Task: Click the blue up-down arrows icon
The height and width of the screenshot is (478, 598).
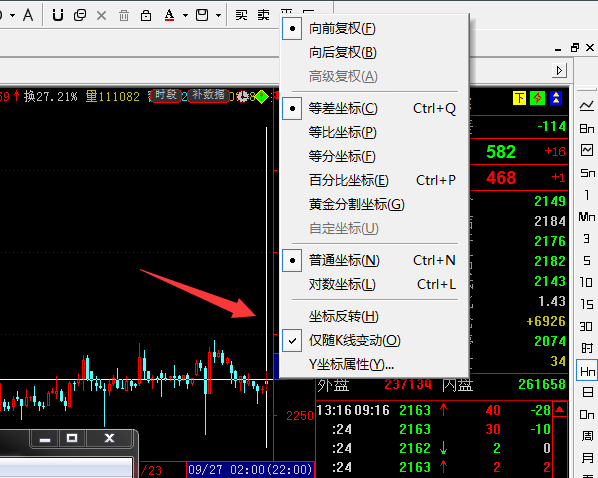Action: pyautogui.click(x=556, y=98)
